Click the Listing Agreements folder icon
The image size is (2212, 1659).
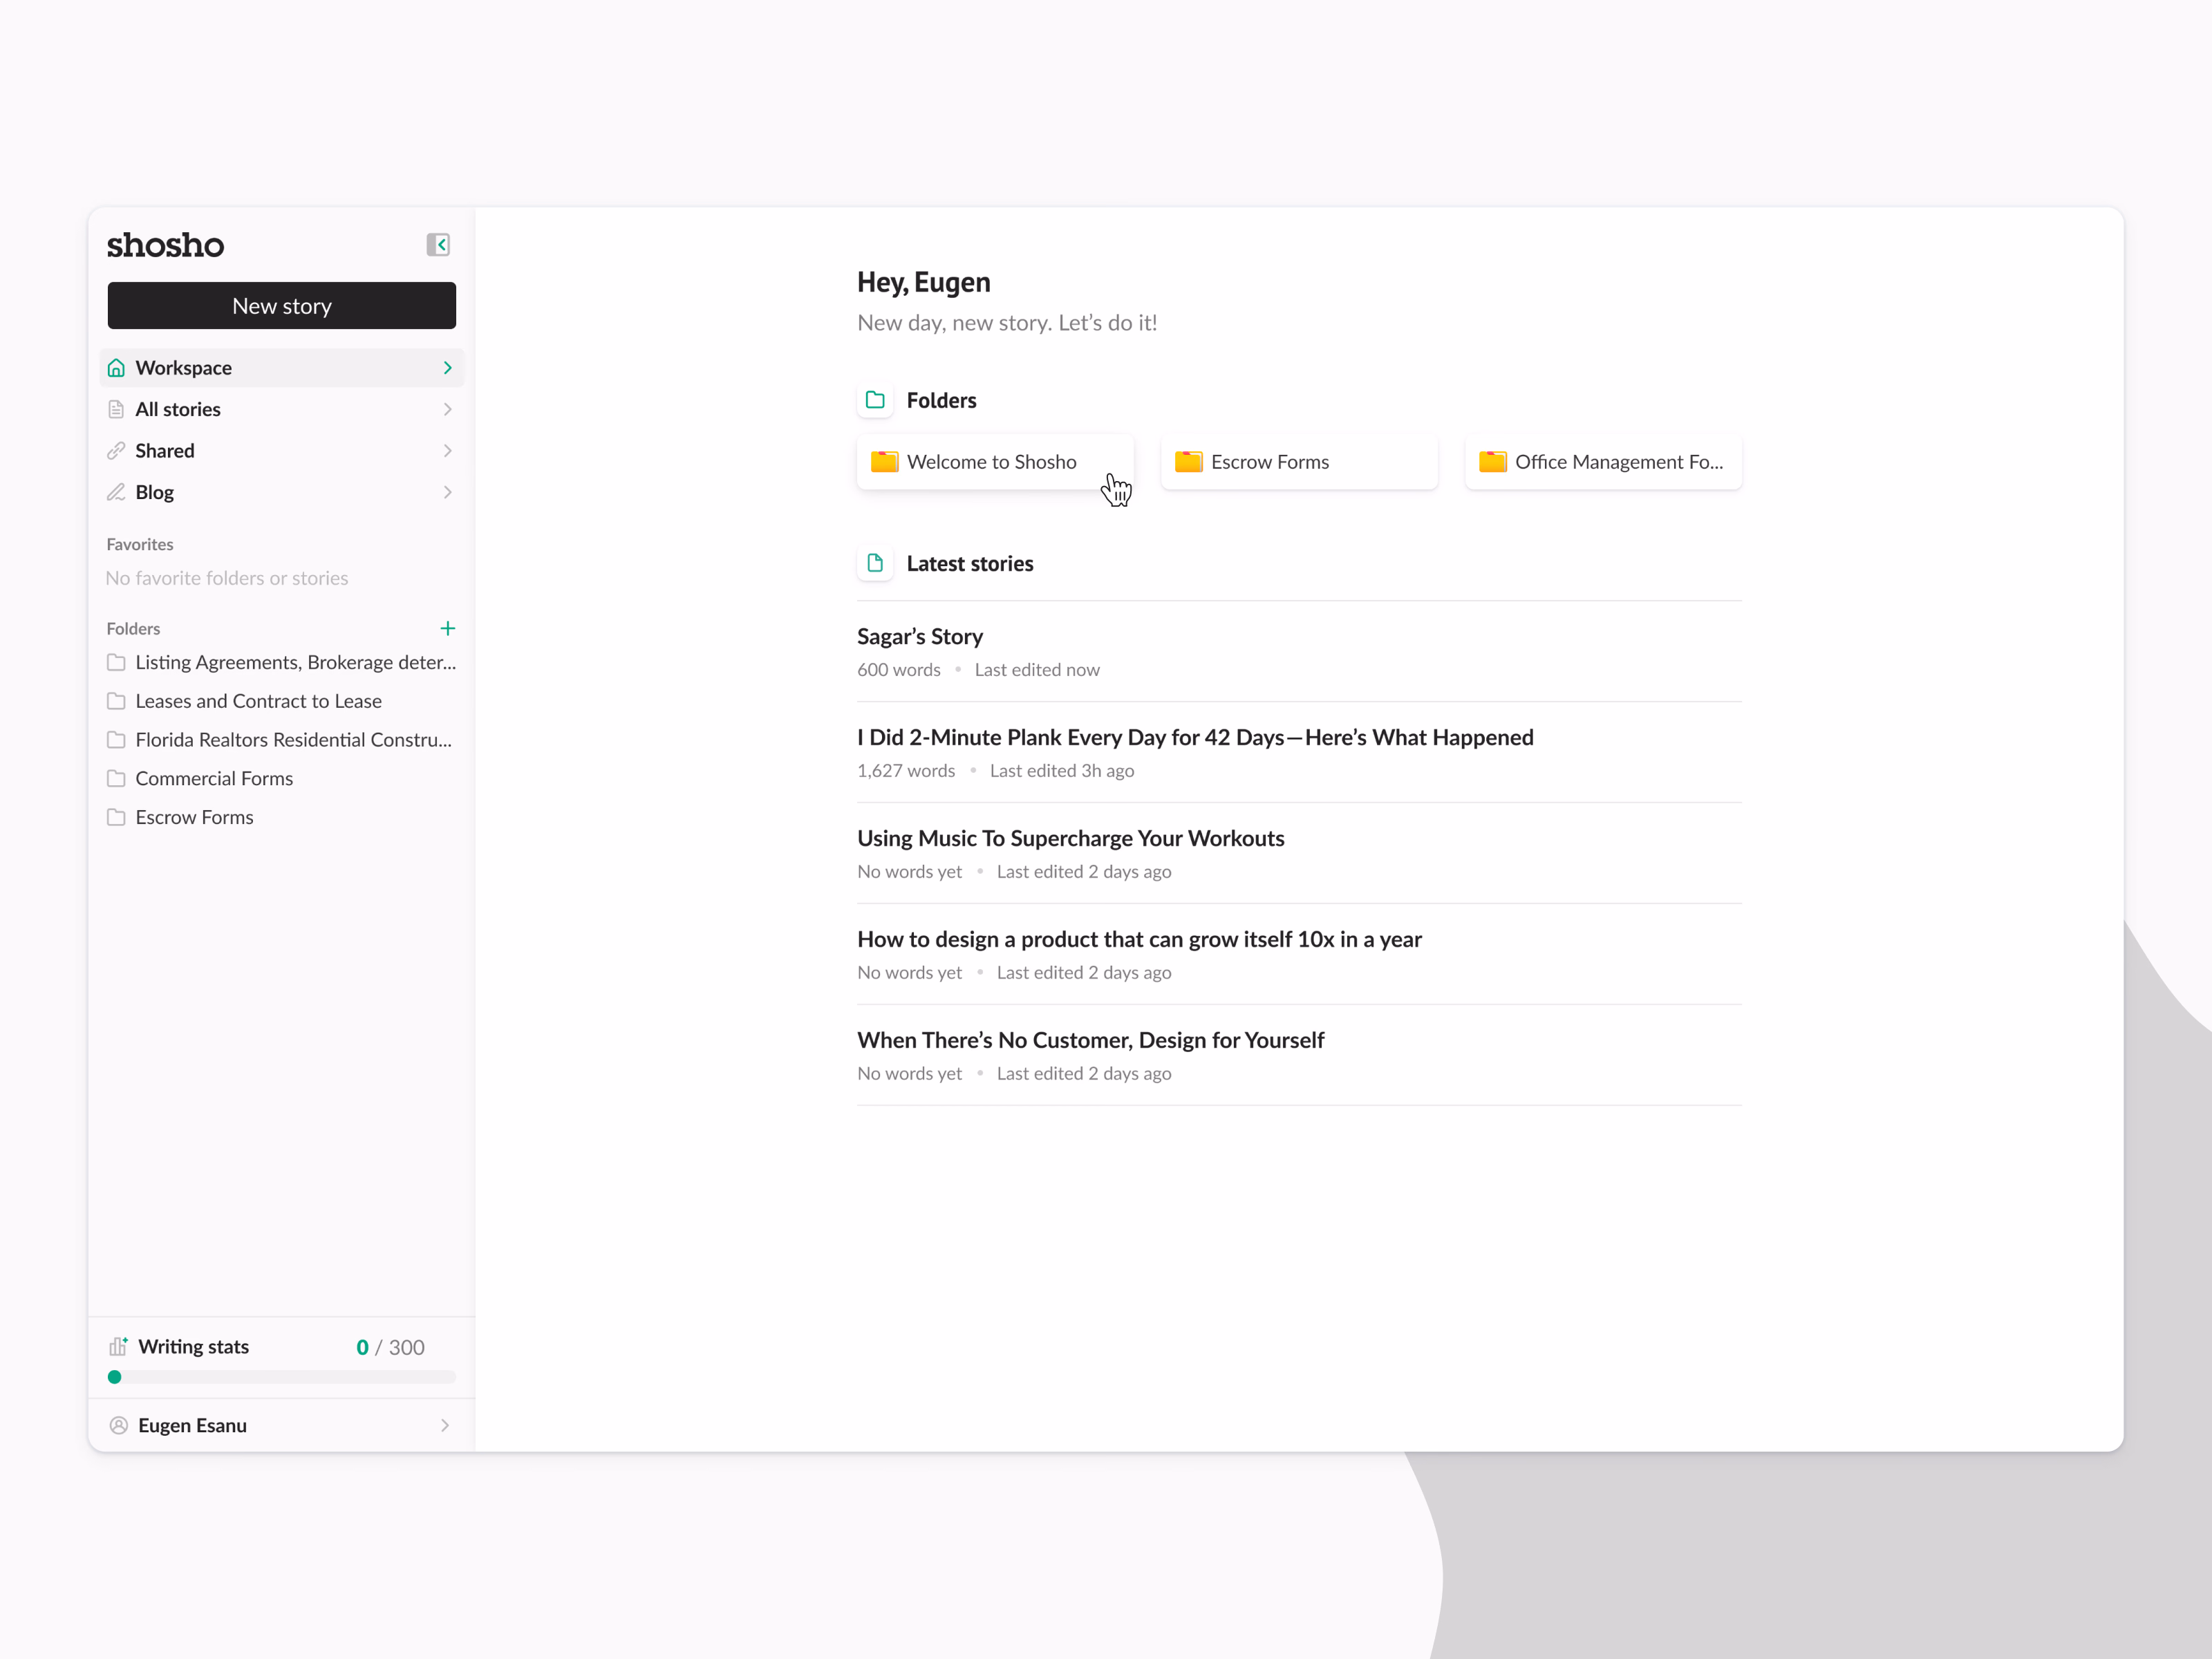coord(116,662)
